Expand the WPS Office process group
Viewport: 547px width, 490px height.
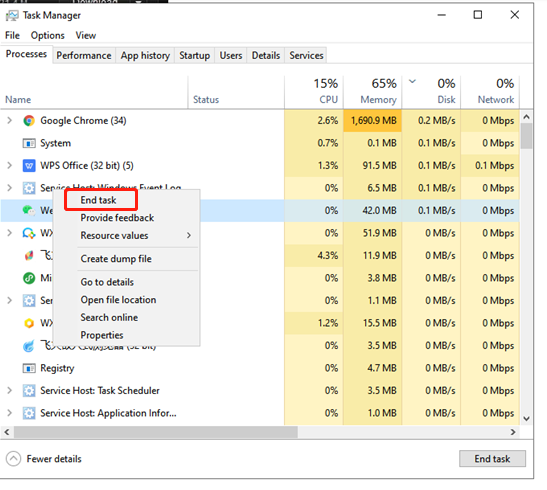[x=10, y=166]
